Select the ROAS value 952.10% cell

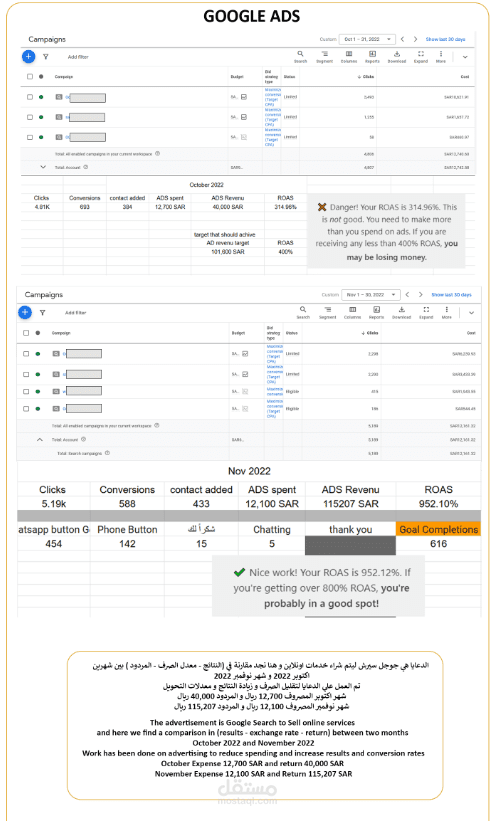(x=438, y=504)
